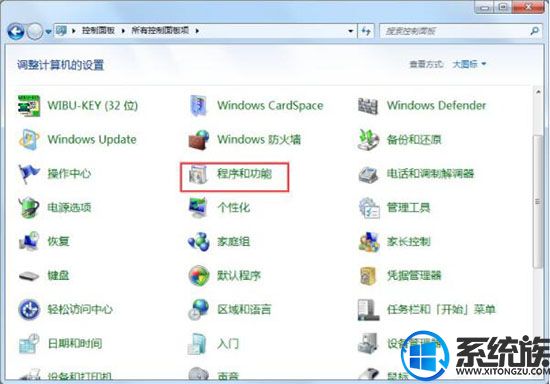550x384 pixels.
Task: Open the 电源选项 power icon
Action: (29, 207)
